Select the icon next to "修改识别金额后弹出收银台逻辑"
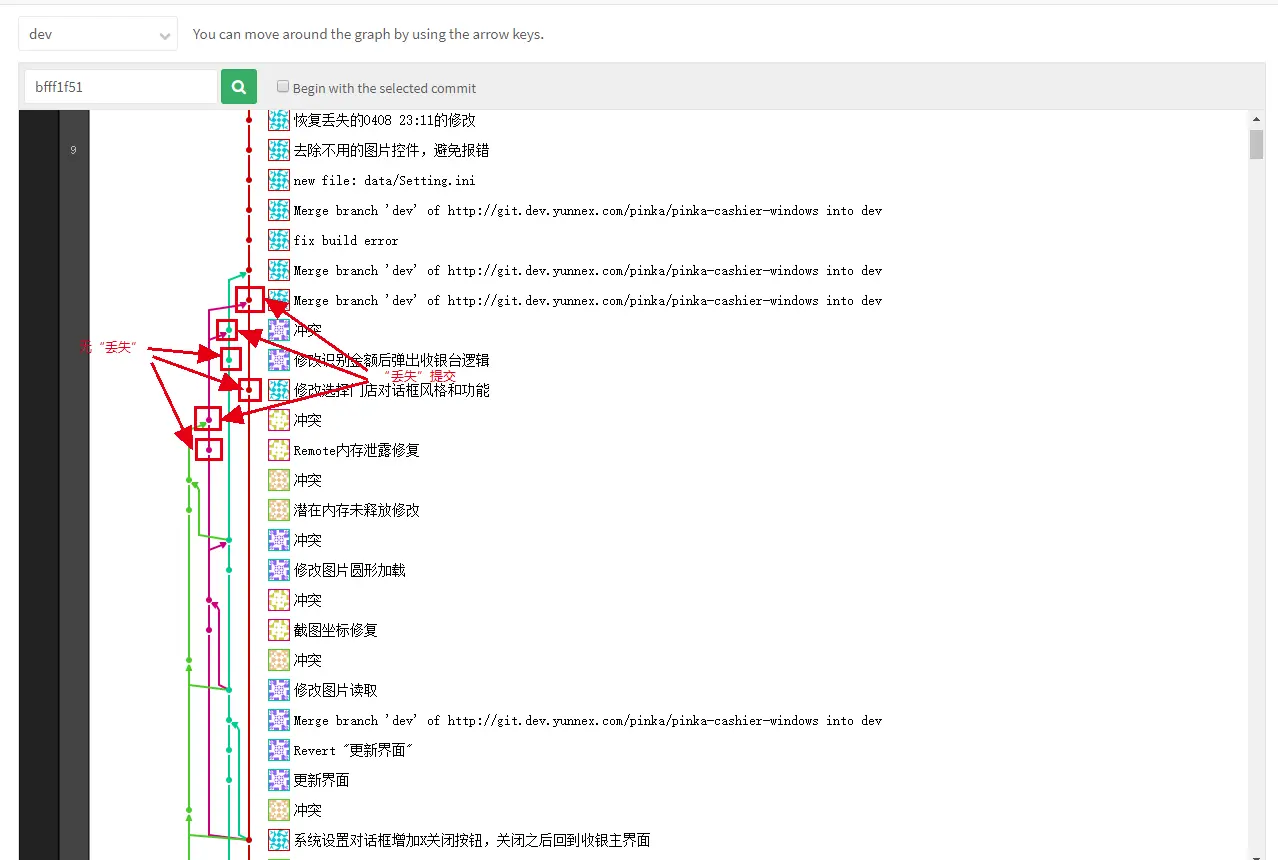This screenshot has width=1278, height=860. pyautogui.click(x=277, y=360)
